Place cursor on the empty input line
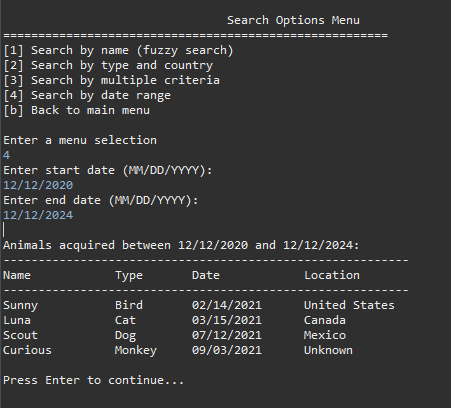The width and height of the screenshot is (451, 408). [x=4, y=230]
